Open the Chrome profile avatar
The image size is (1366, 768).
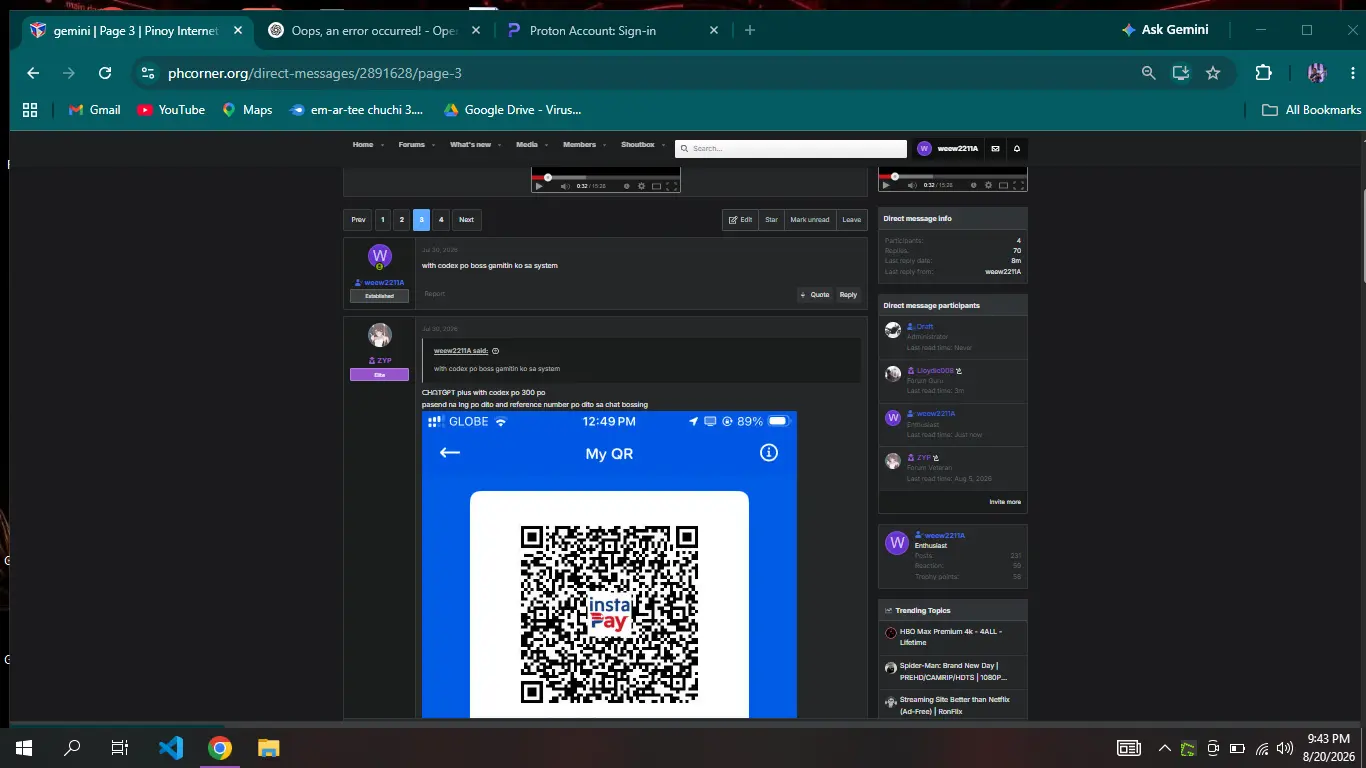point(1317,73)
